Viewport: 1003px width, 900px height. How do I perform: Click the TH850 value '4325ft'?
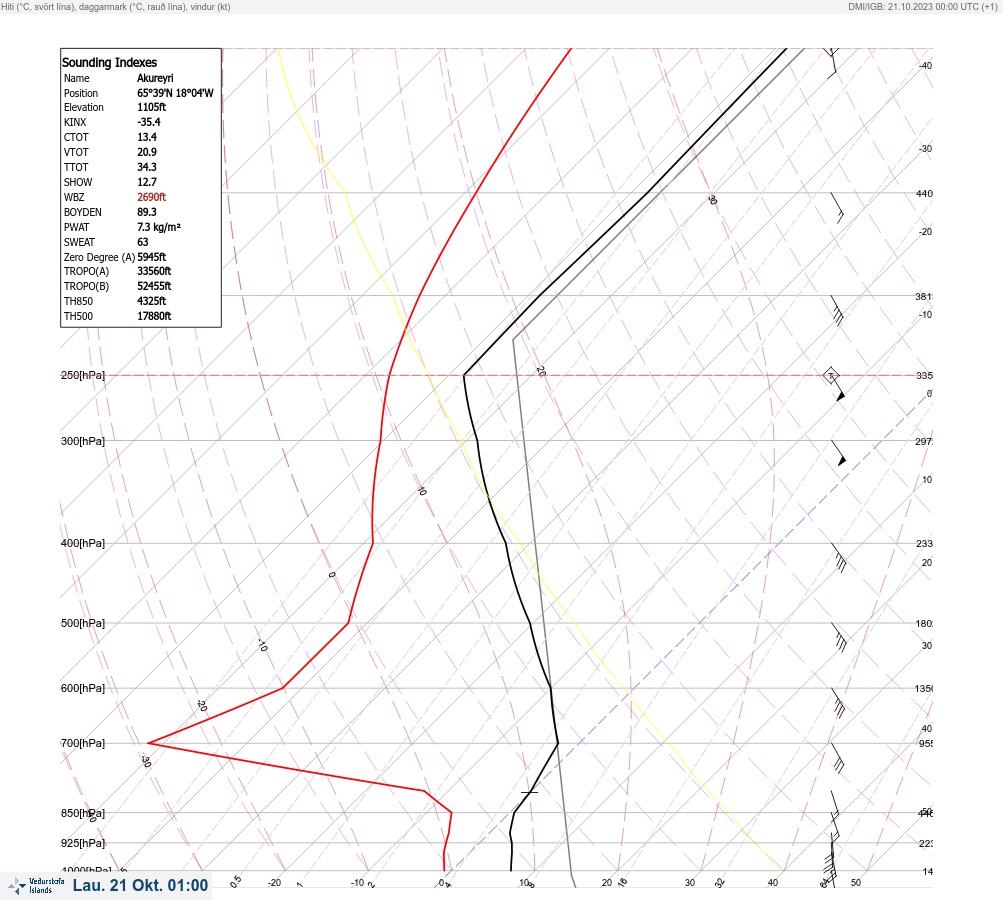(x=152, y=301)
